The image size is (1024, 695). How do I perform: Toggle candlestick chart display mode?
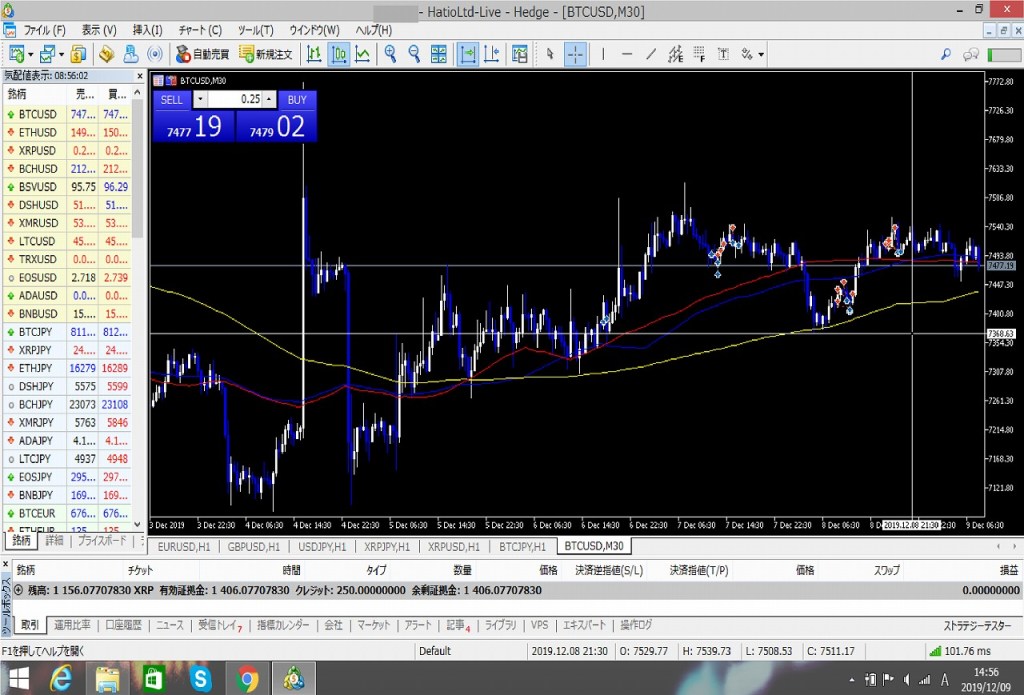338,54
